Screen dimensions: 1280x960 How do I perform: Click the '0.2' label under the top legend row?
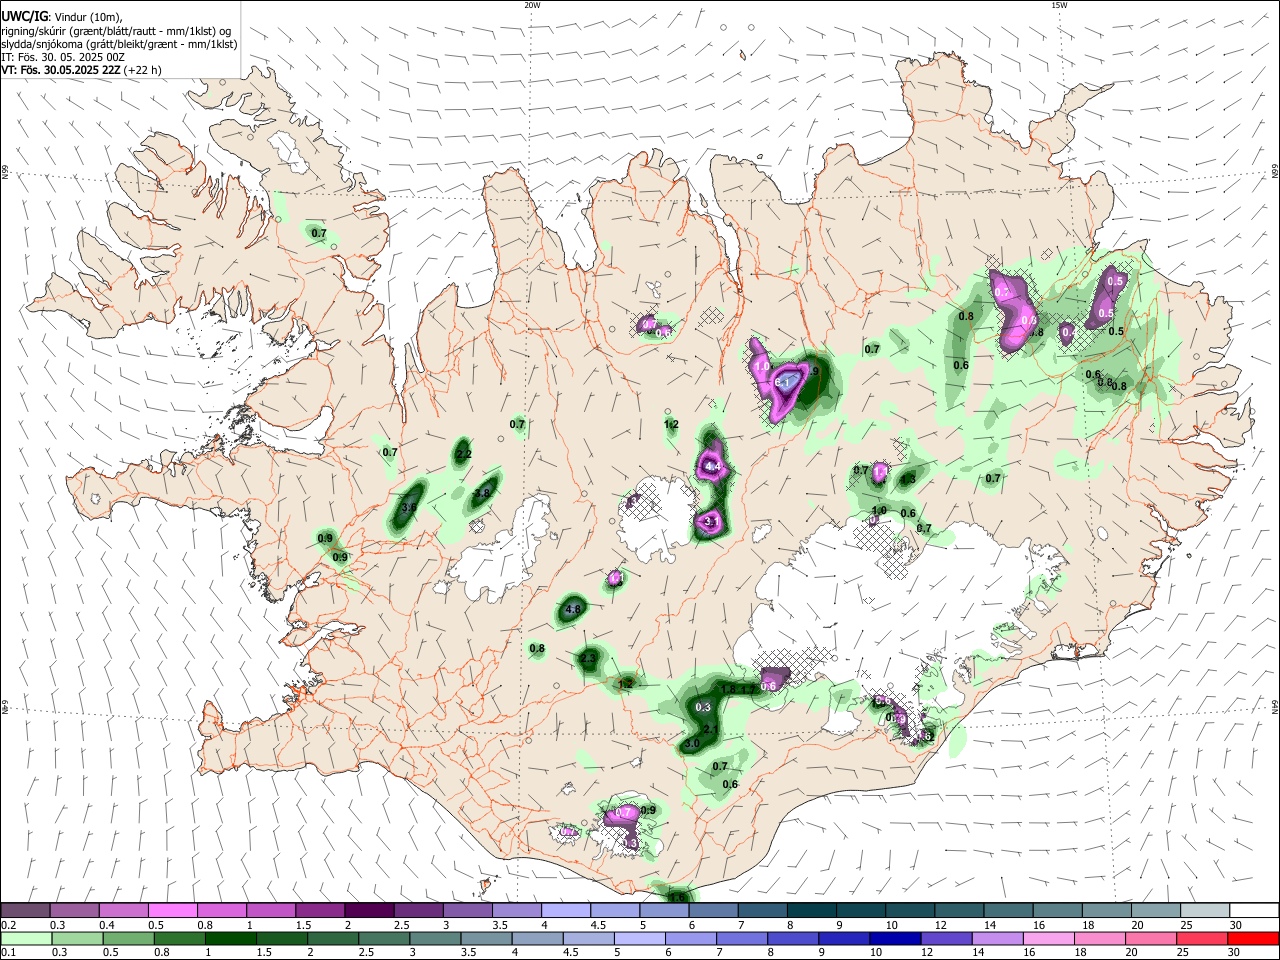pos(8,924)
